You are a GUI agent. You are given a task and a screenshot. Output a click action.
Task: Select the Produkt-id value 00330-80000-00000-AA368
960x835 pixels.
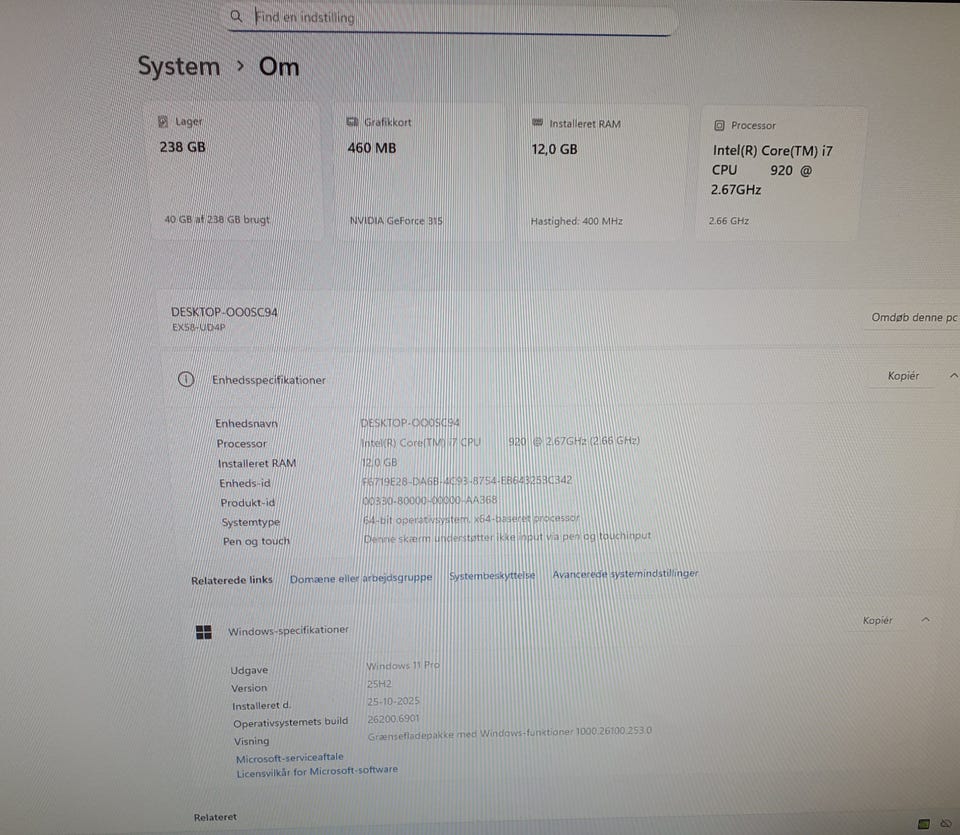coord(430,500)
